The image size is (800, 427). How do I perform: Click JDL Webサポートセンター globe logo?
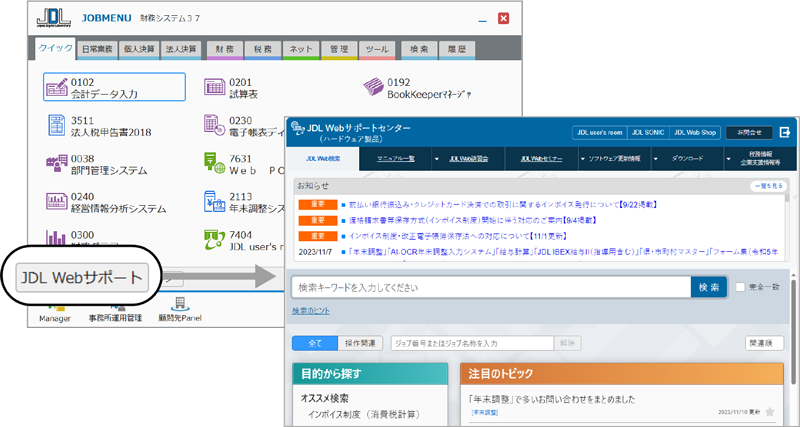(x=297, y=129)
